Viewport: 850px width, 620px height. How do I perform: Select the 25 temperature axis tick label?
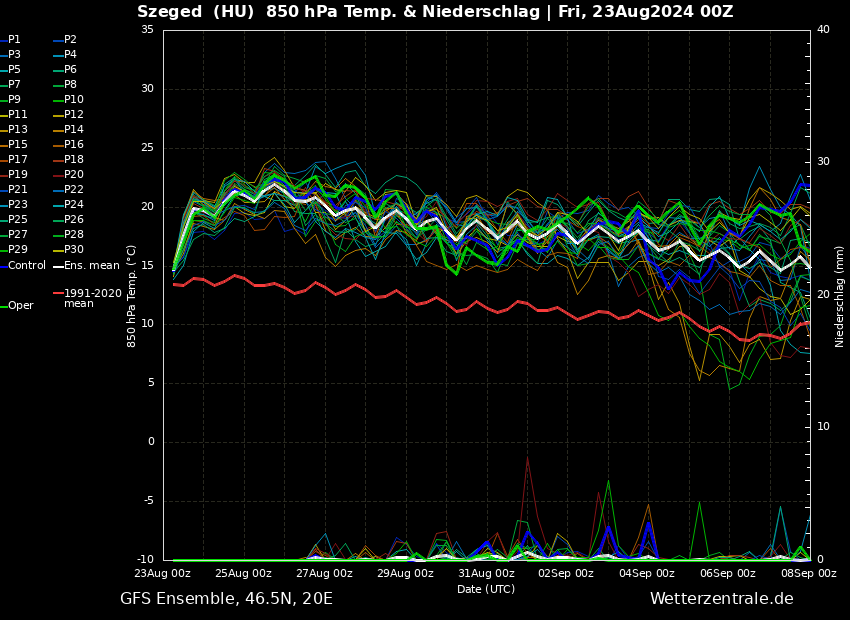pos(147,148)
